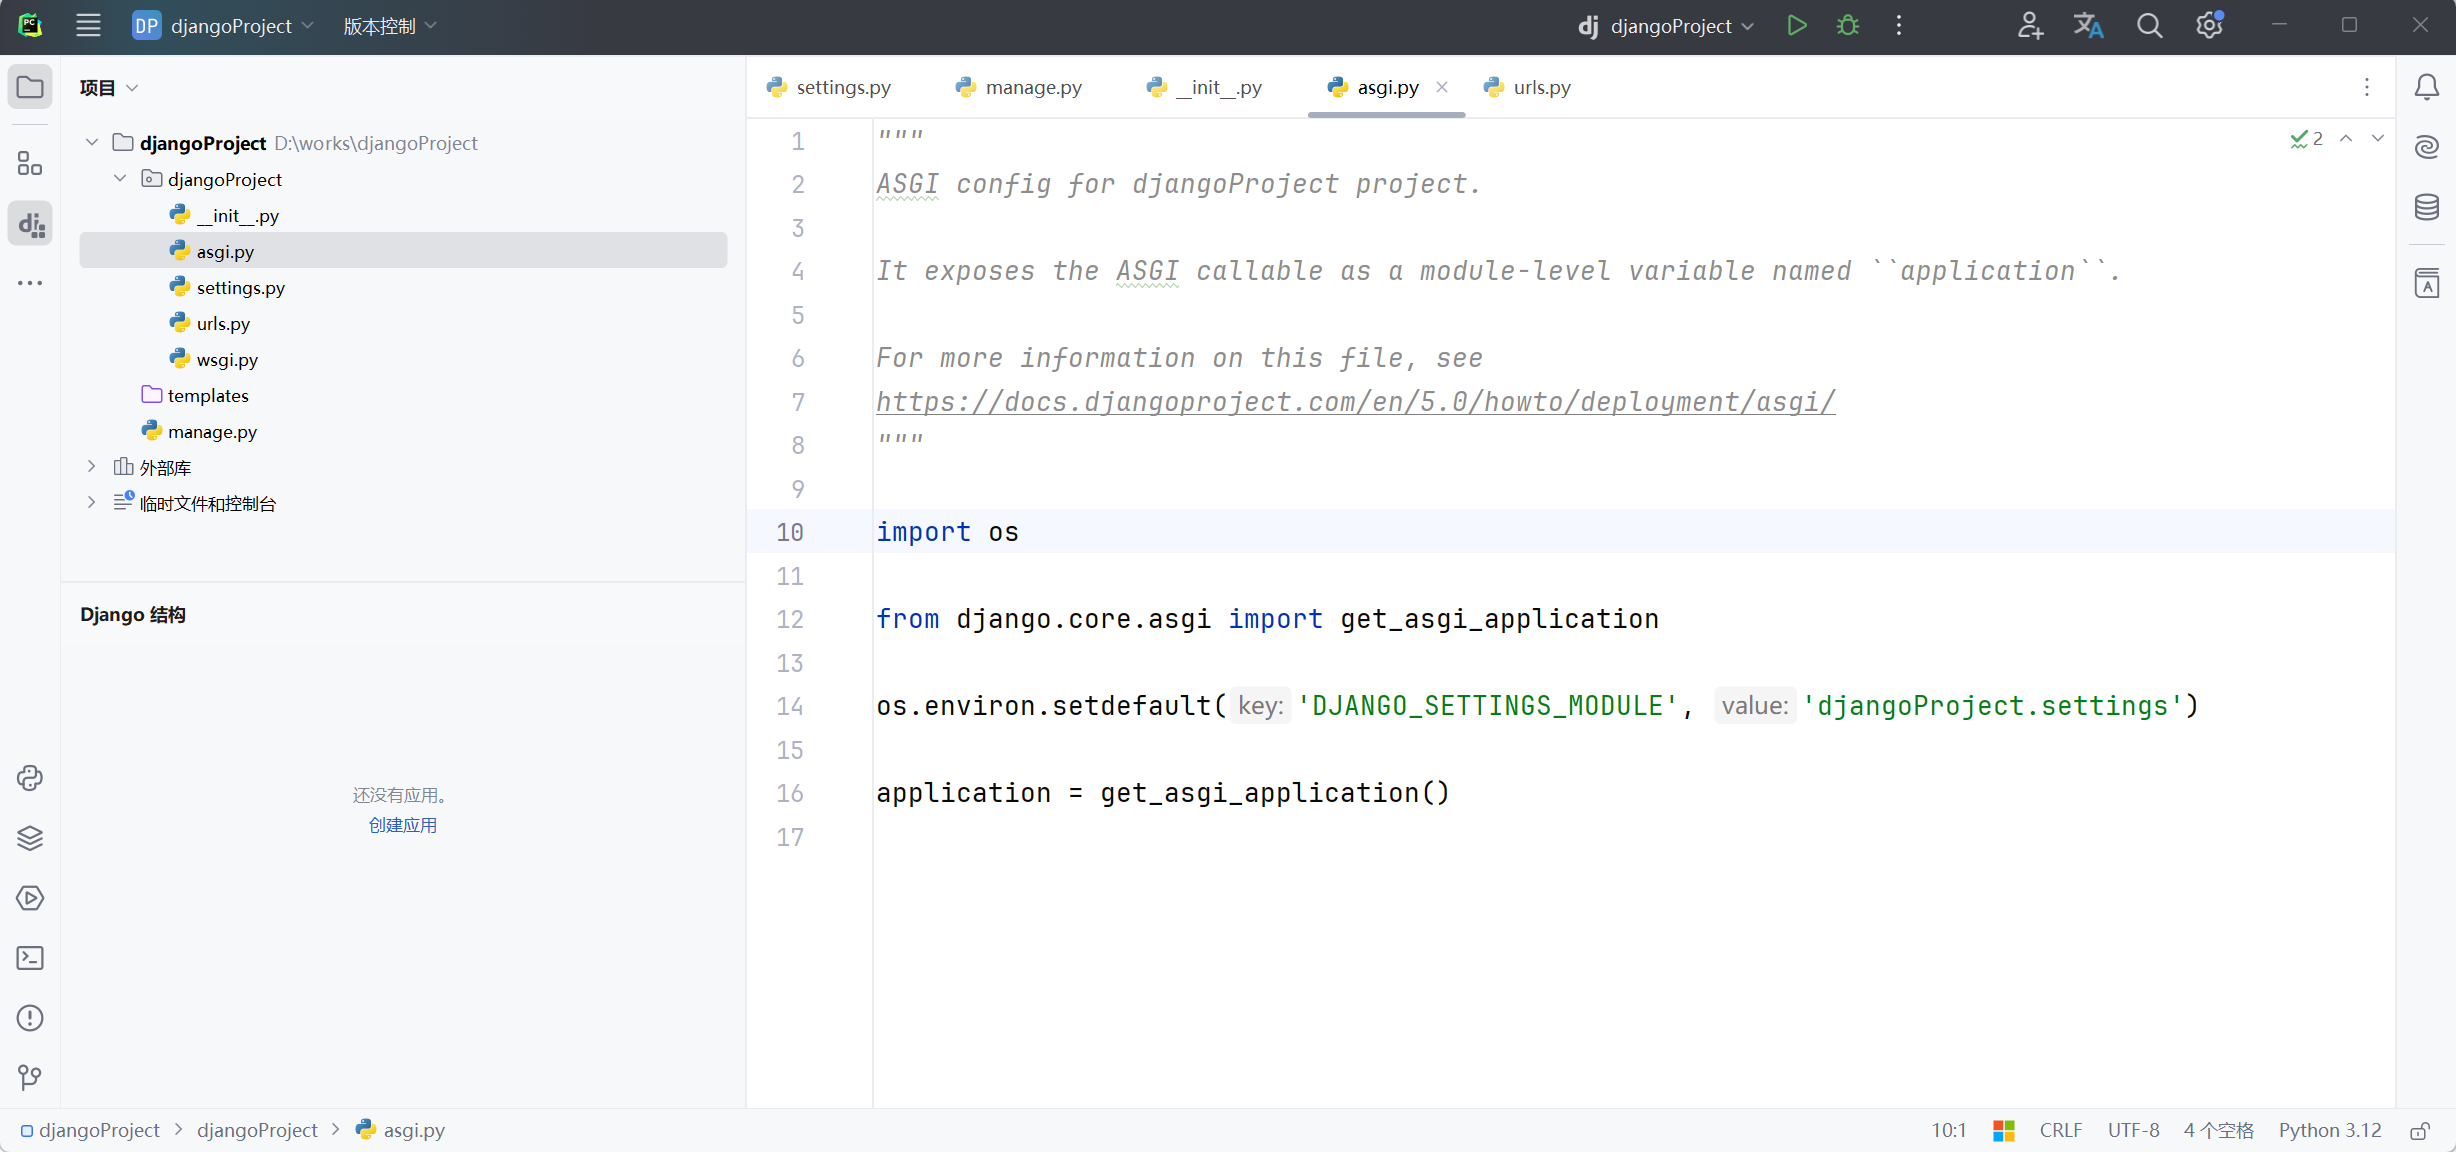The image size is (2456, 1152).
Task: Open the Structure tool window
Action: [30, 164]
